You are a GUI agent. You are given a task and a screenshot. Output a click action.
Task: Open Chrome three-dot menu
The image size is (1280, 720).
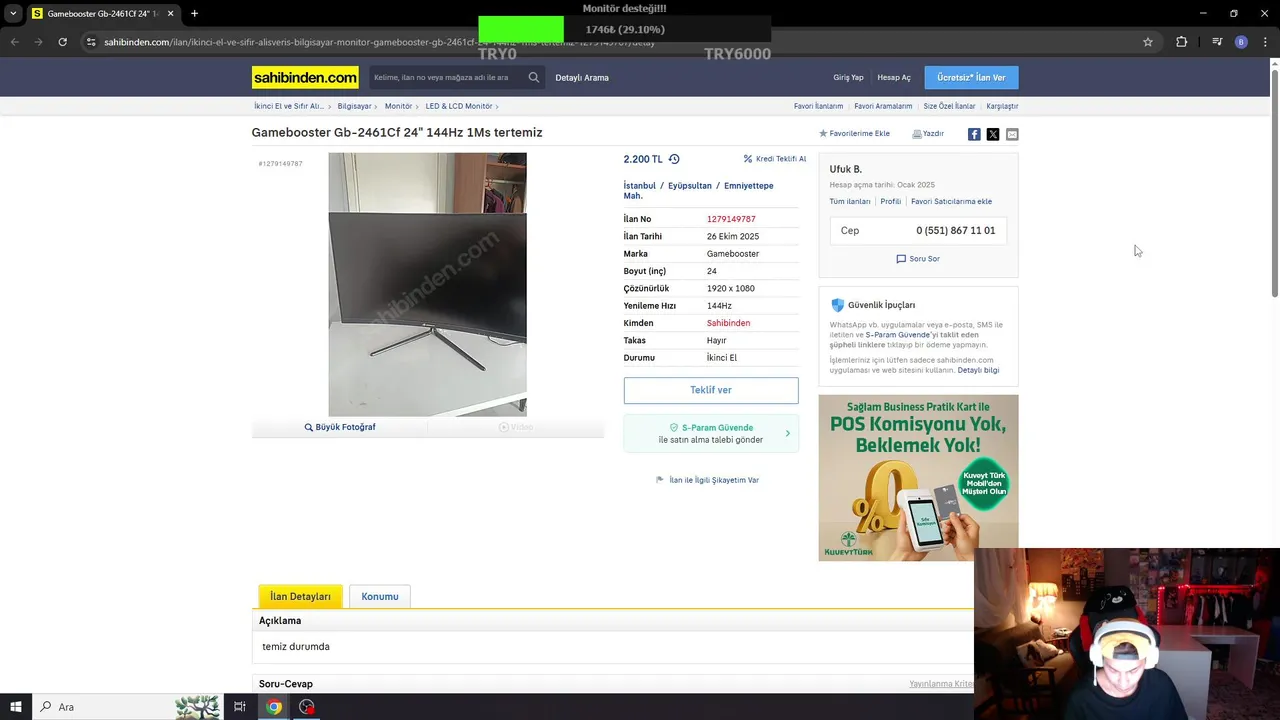pyautogui.click(x=1265, y=42)
